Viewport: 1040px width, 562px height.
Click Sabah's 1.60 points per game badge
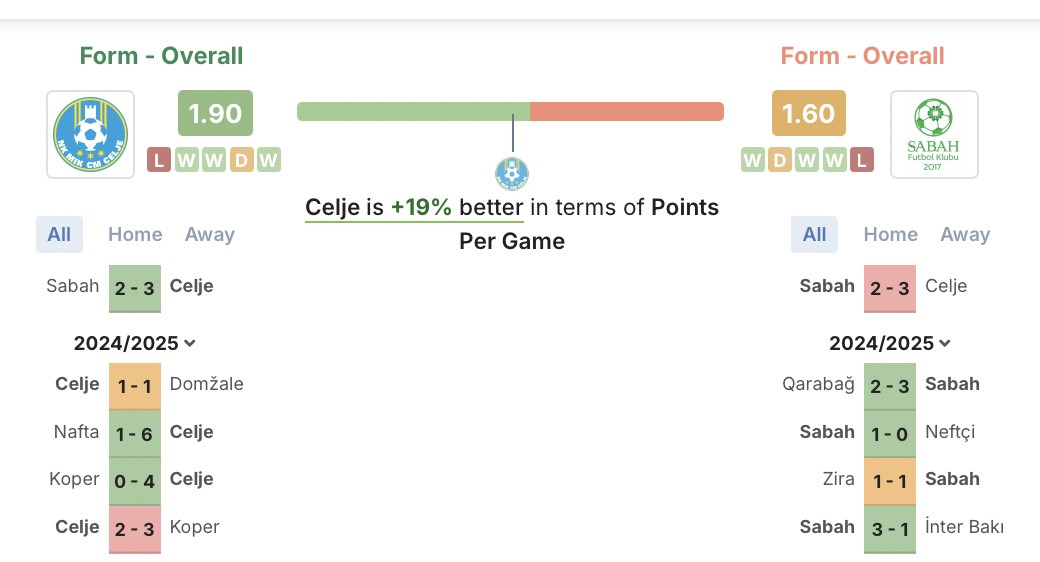(809, 113)
